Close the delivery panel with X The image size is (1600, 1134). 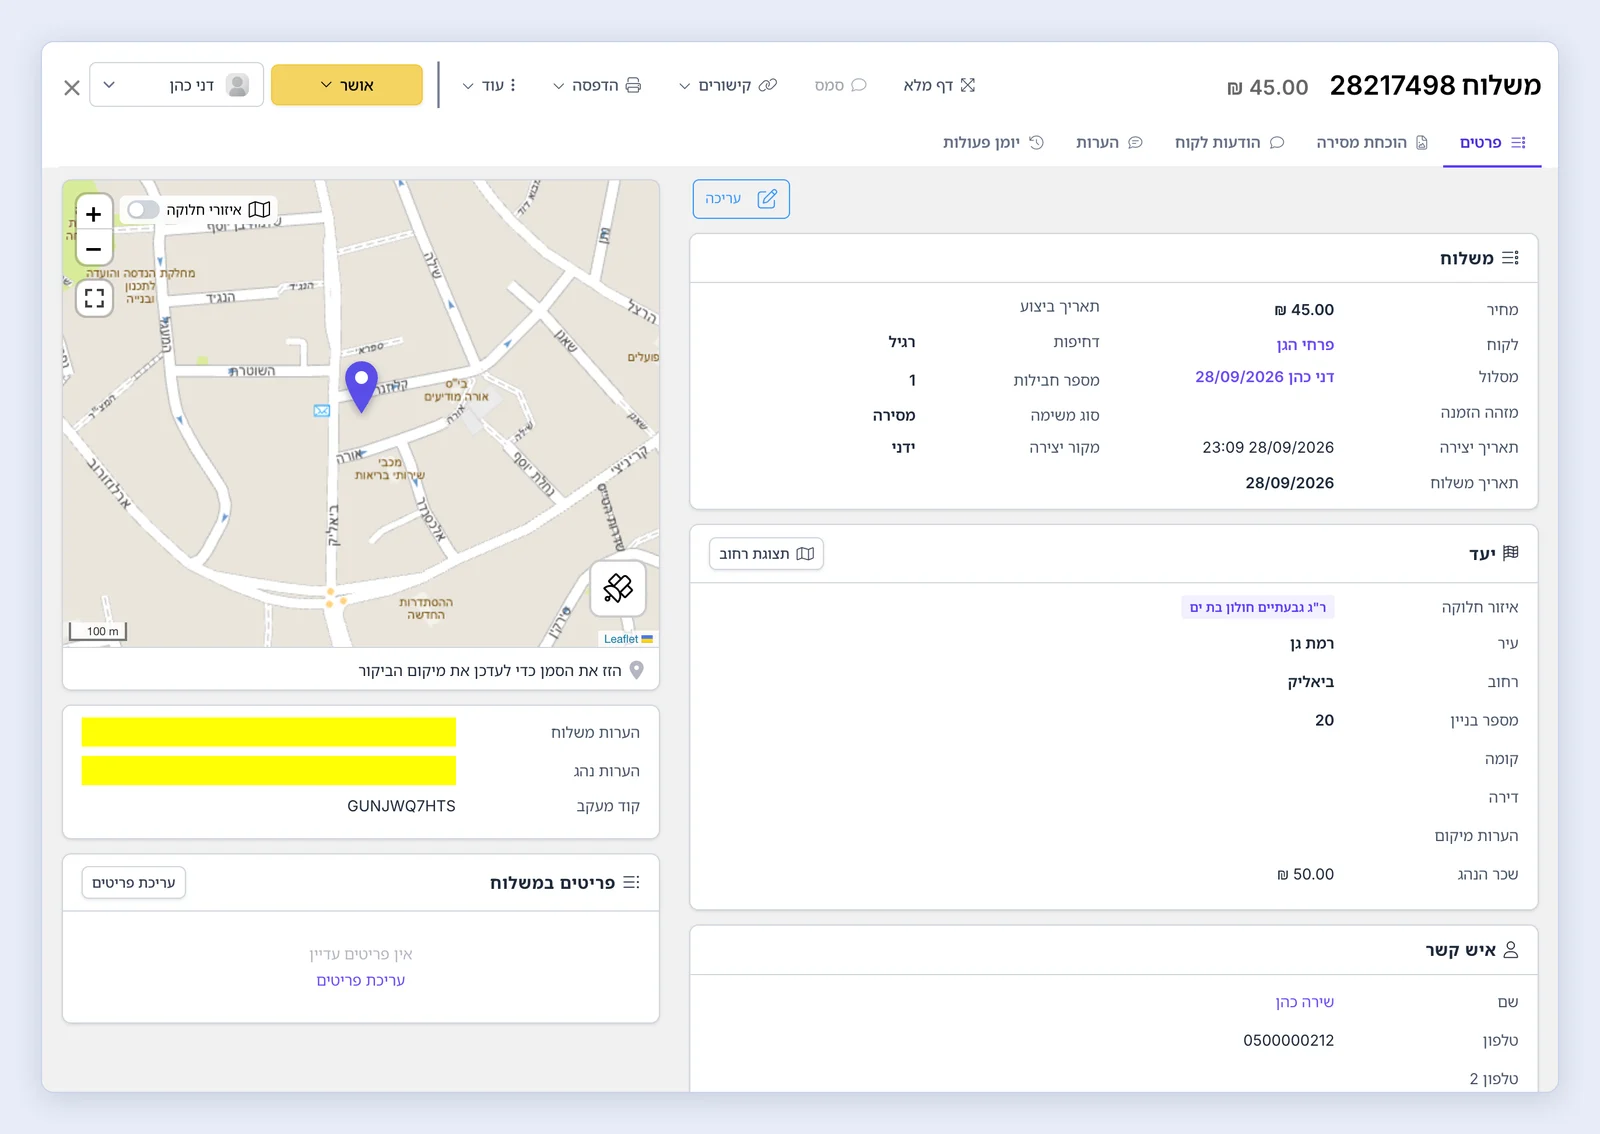tap(72, 87)
